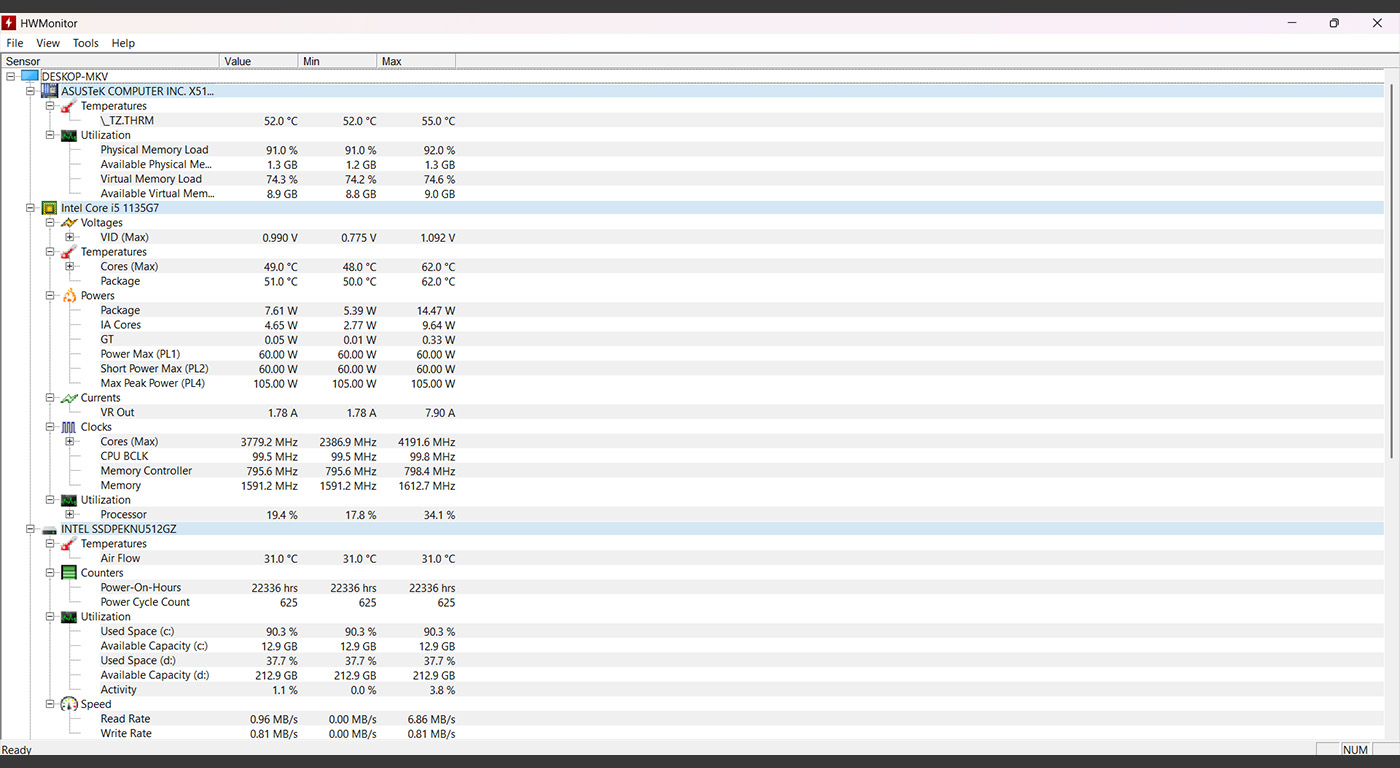The height and width of the screenshot is (768, 1400).
Task: Click the Max column header
Action: point(417,61)
